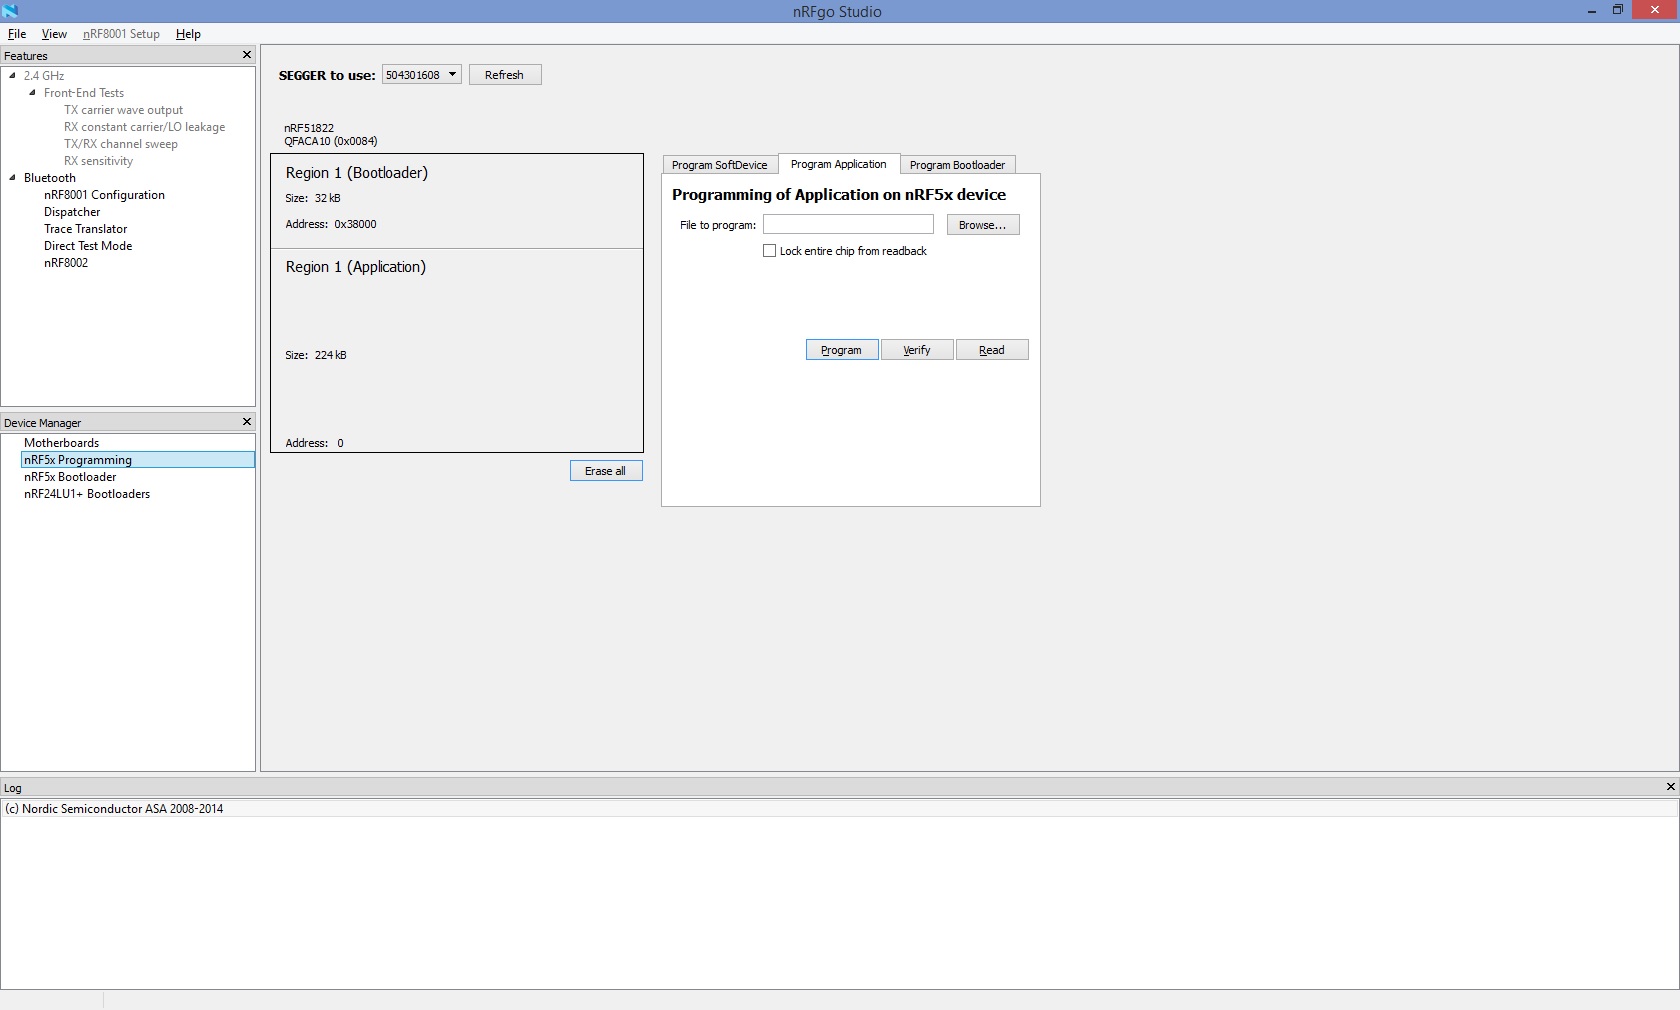Select TX carrier wave output

123,110
